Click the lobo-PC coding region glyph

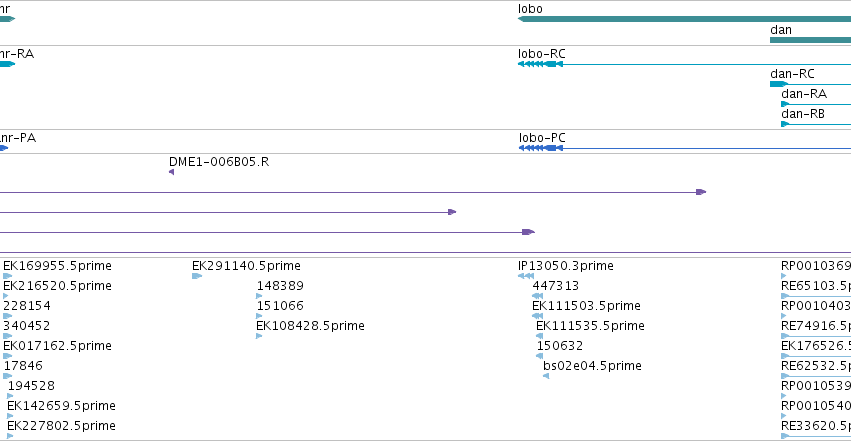point(541,148)
